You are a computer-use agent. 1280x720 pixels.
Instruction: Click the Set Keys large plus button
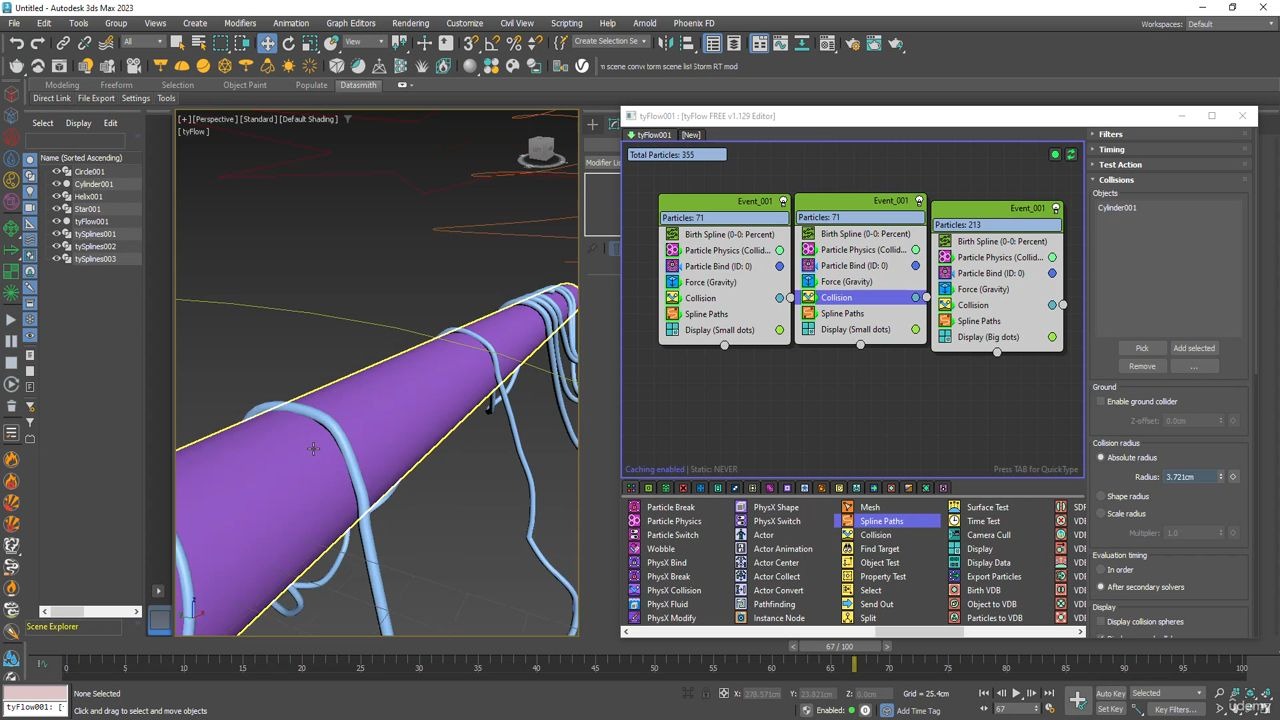(1077, 700)
